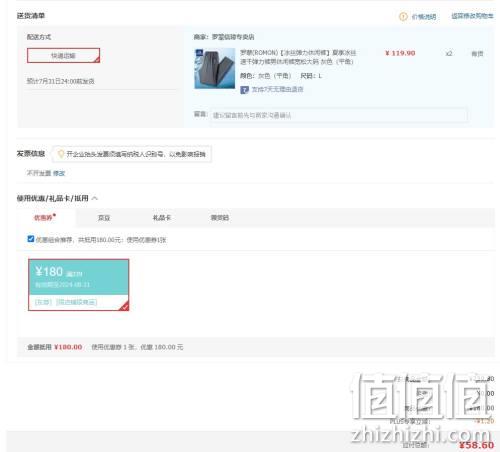Select the ¥180 coupon card
Screen dimensions: 500x452
(78, 285)
